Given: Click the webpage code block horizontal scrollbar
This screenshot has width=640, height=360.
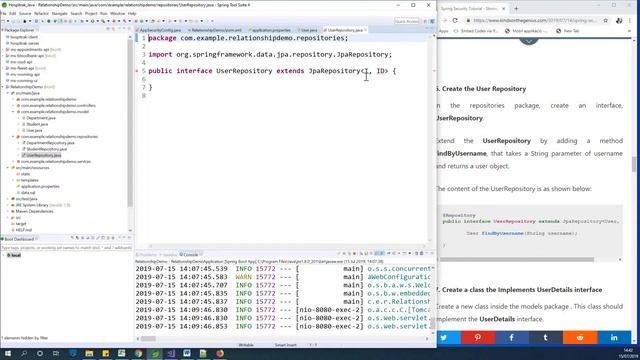Looking at the screenshot, I should (x=517, y=259).
